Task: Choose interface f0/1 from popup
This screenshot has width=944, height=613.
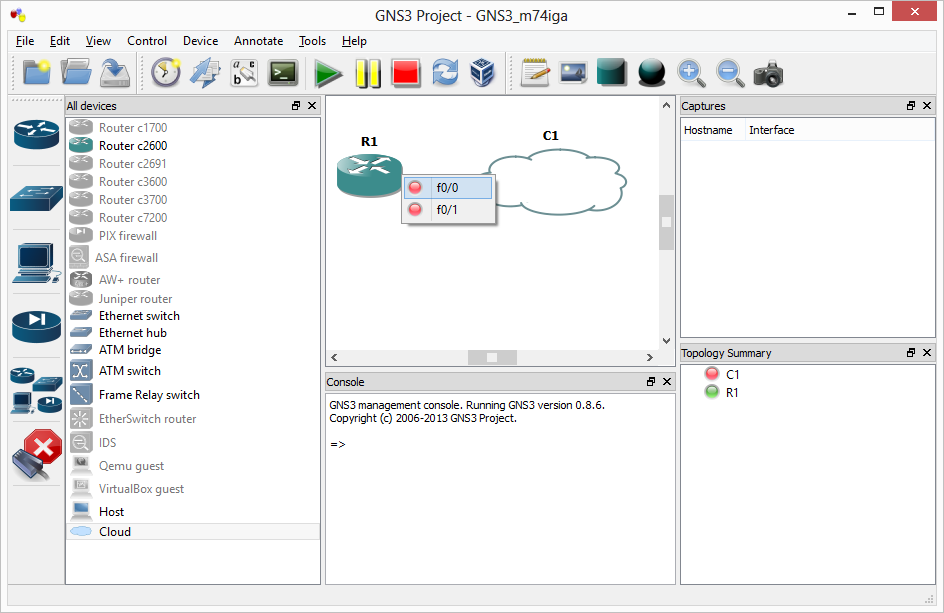Action: tap(449, 210)
